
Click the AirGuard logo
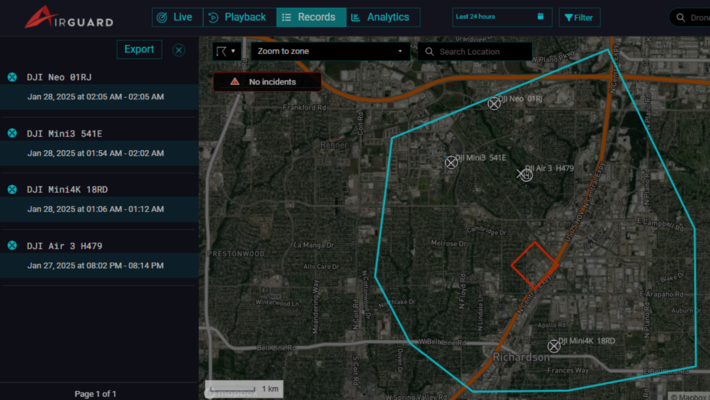[69, 17]
